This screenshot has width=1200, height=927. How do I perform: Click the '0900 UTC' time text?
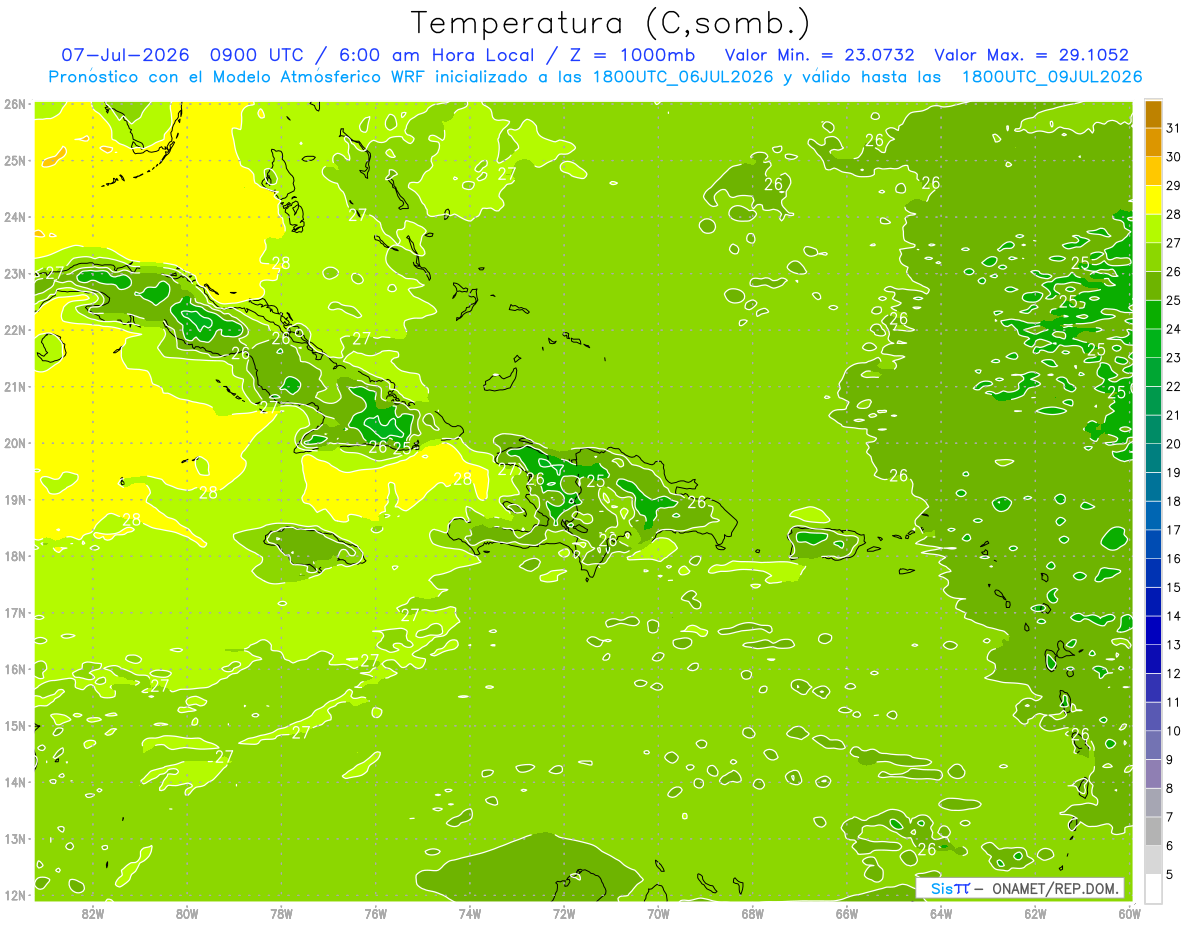tap(258, 55)
